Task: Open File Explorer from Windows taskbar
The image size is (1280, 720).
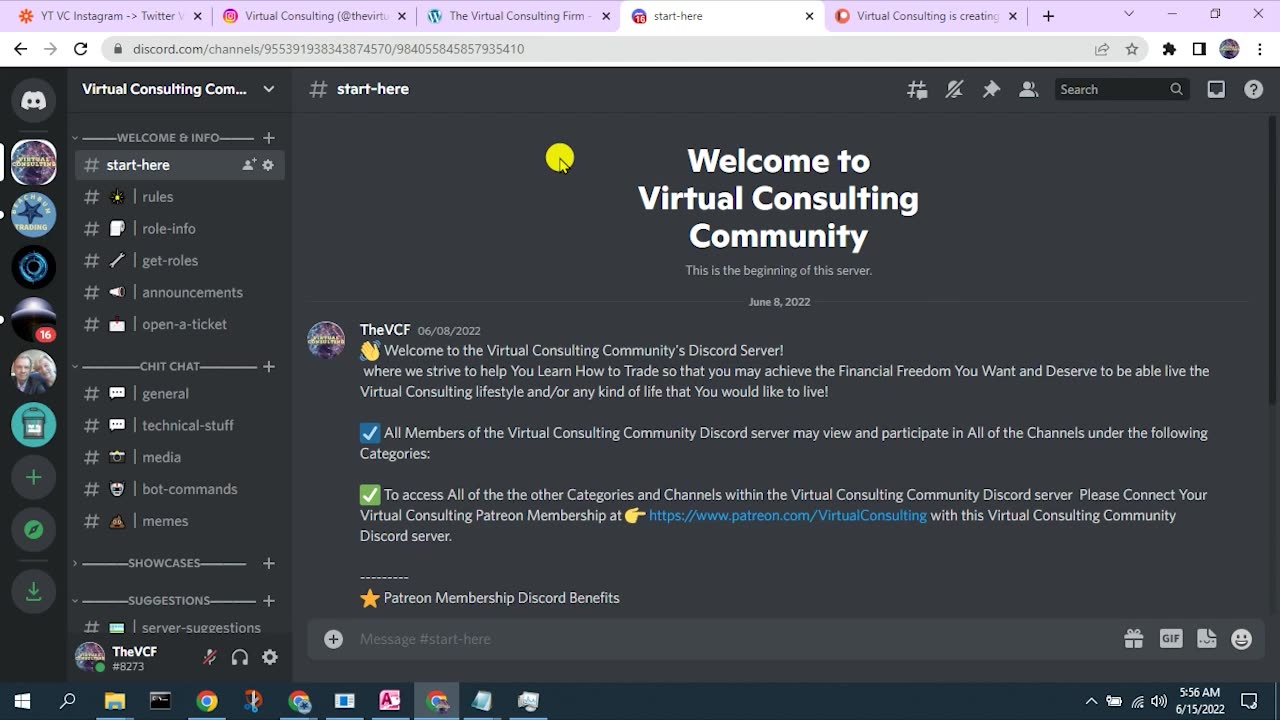Action: pyautogui.click(x=114, y=701)
